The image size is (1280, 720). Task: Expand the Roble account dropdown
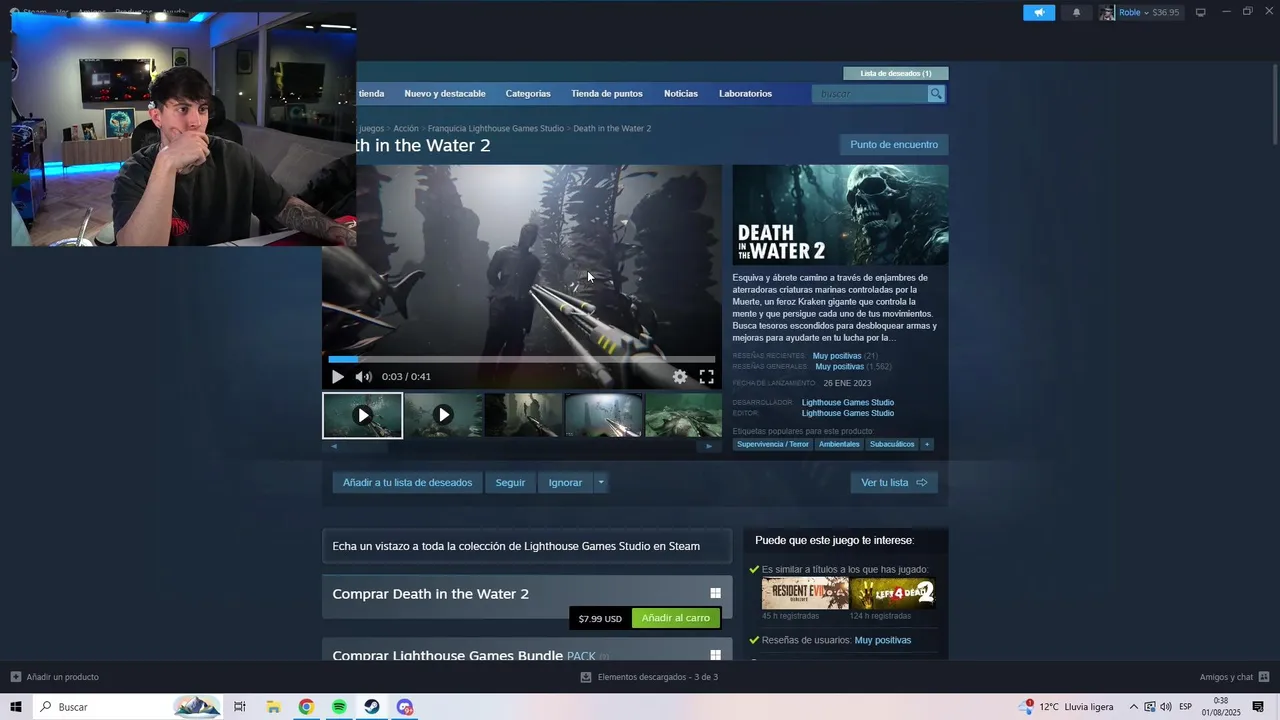[1149, 12]
